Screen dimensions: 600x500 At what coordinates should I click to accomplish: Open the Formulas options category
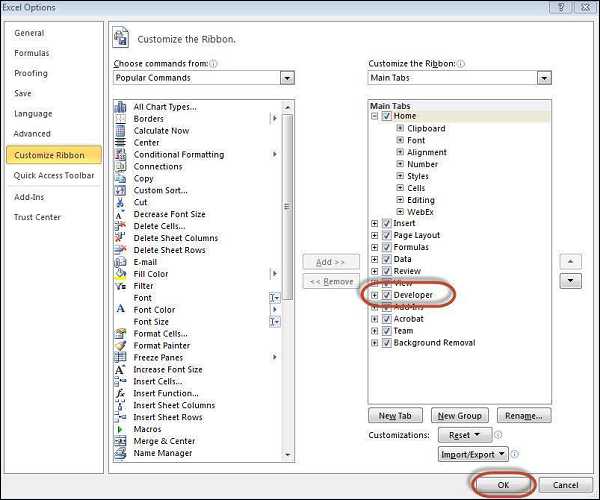(x=32, y=53)
